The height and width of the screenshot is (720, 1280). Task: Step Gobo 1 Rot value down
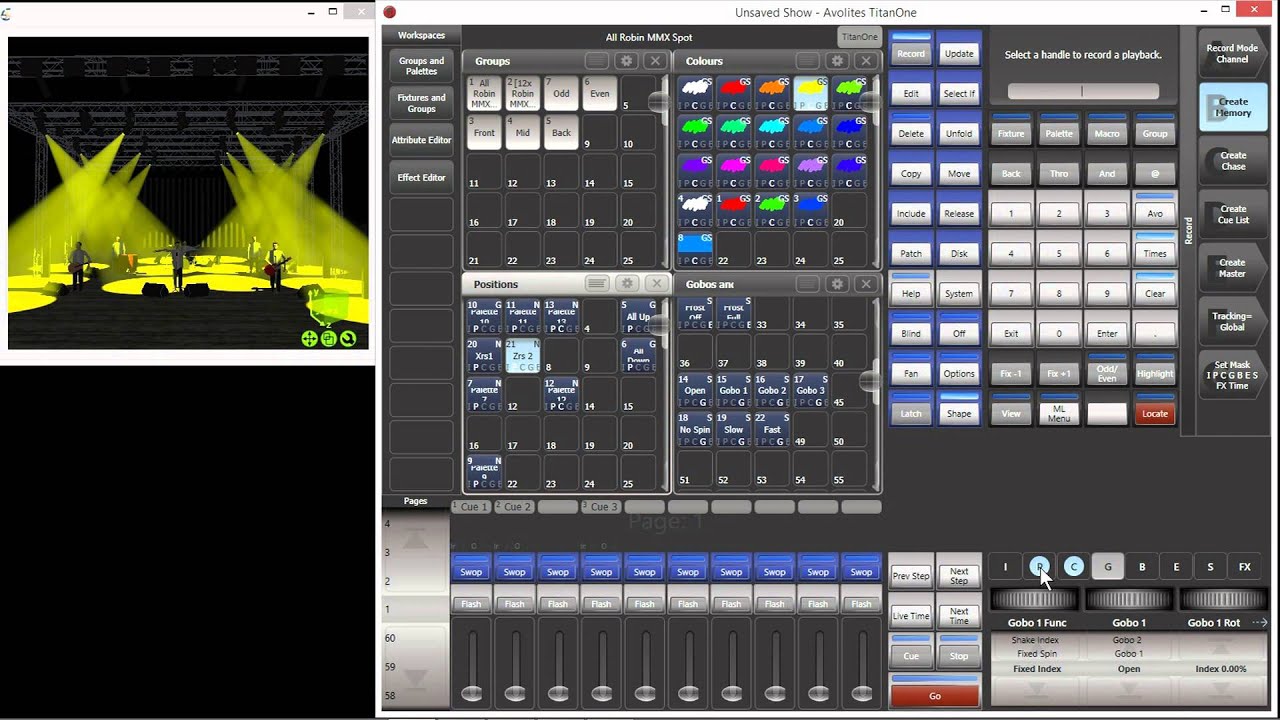pos(1221,690)
